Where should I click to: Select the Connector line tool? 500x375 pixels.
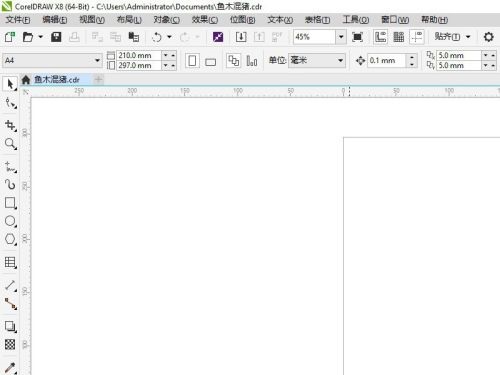coord(10,304)
